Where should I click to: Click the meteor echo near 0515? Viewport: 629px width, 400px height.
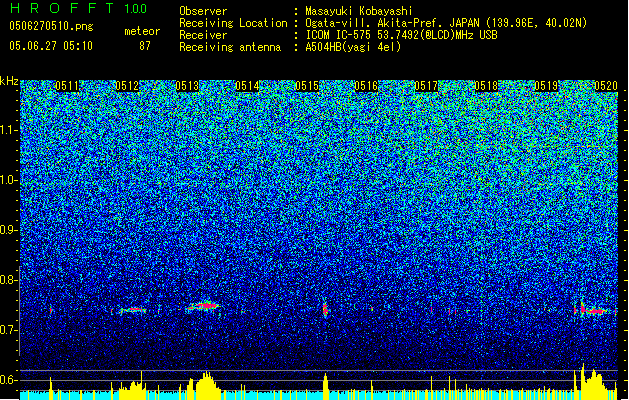coord(325,309)
